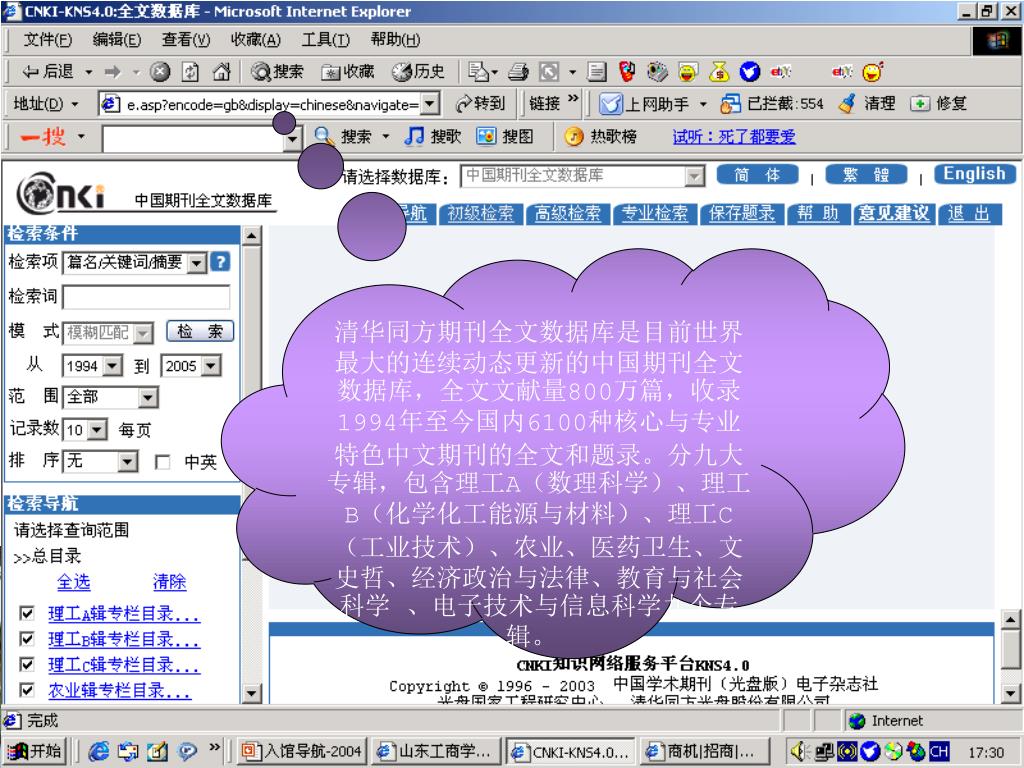Click into 检索词 input field

[146, 296]
